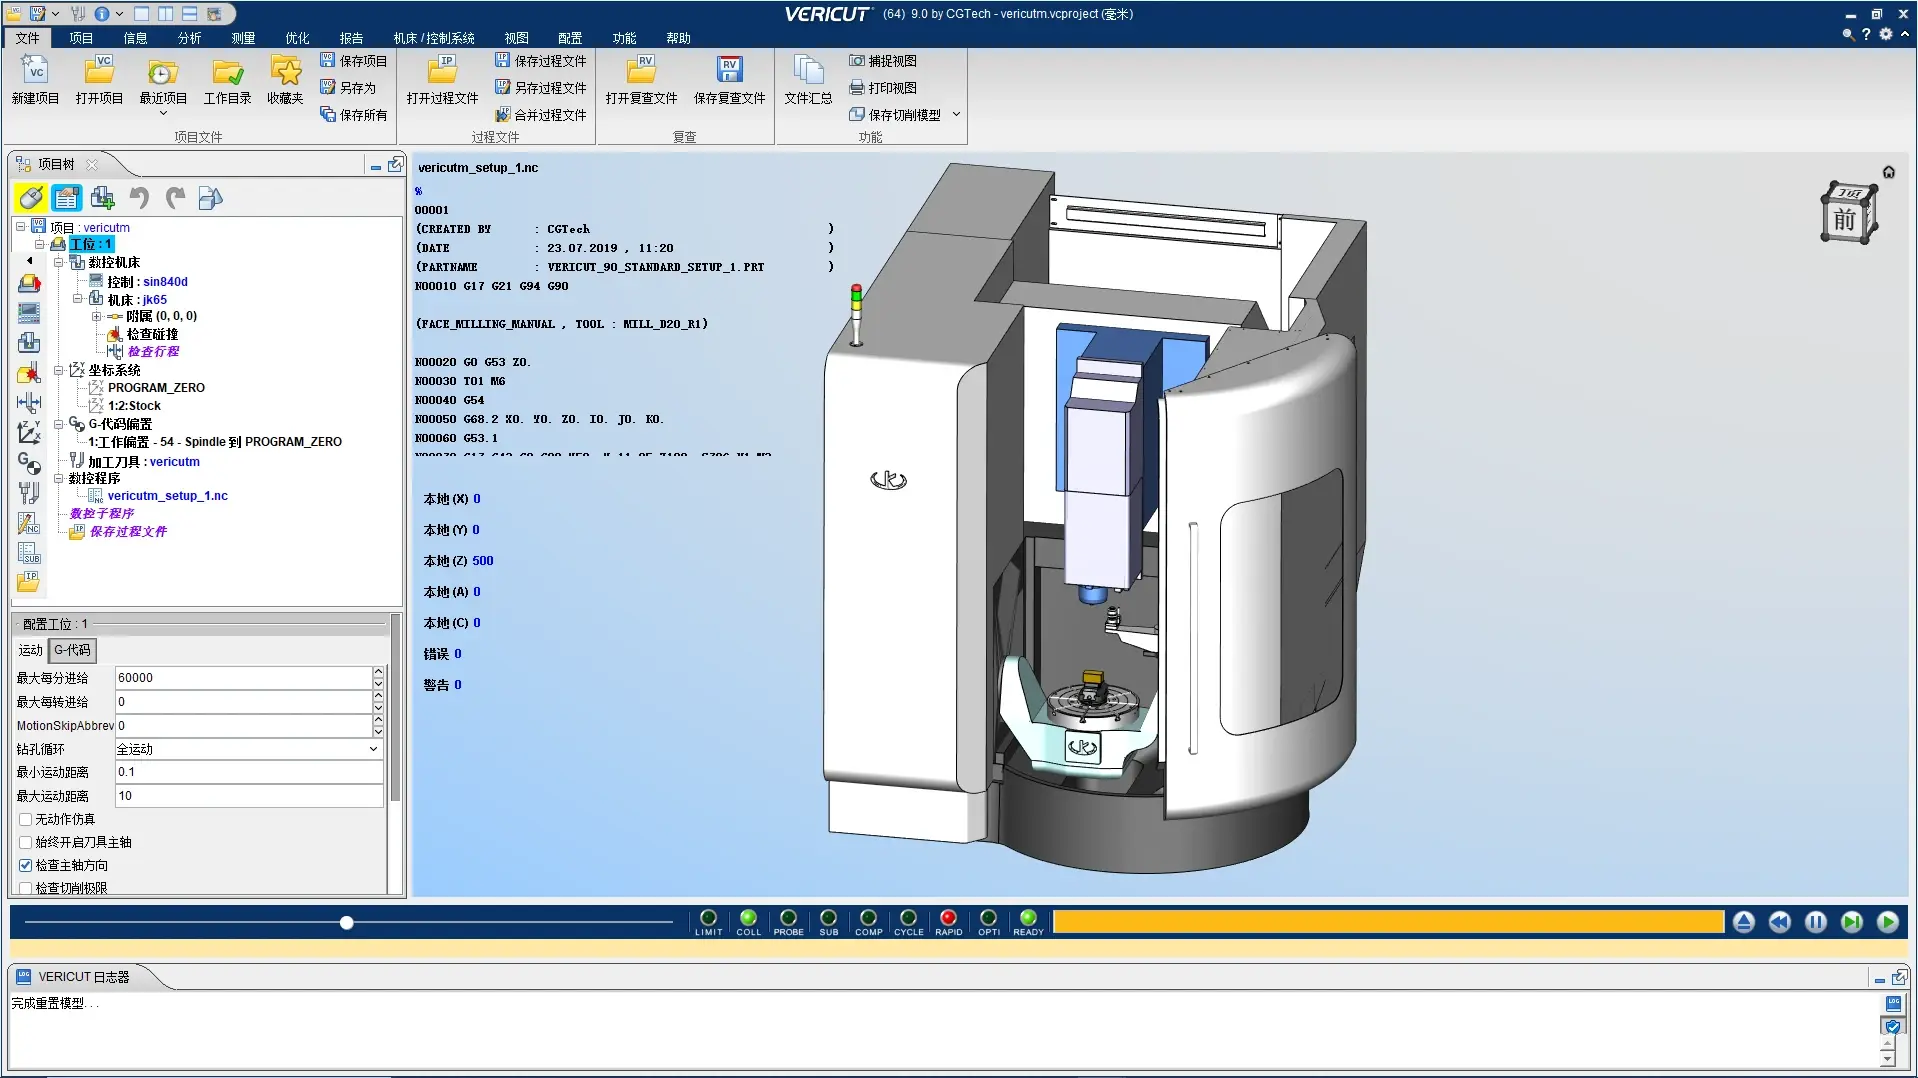This screenshot has height=1078, width=1918.
Task: Switch to the 项目 ribbon tab
Action: [x=81, y=38]
